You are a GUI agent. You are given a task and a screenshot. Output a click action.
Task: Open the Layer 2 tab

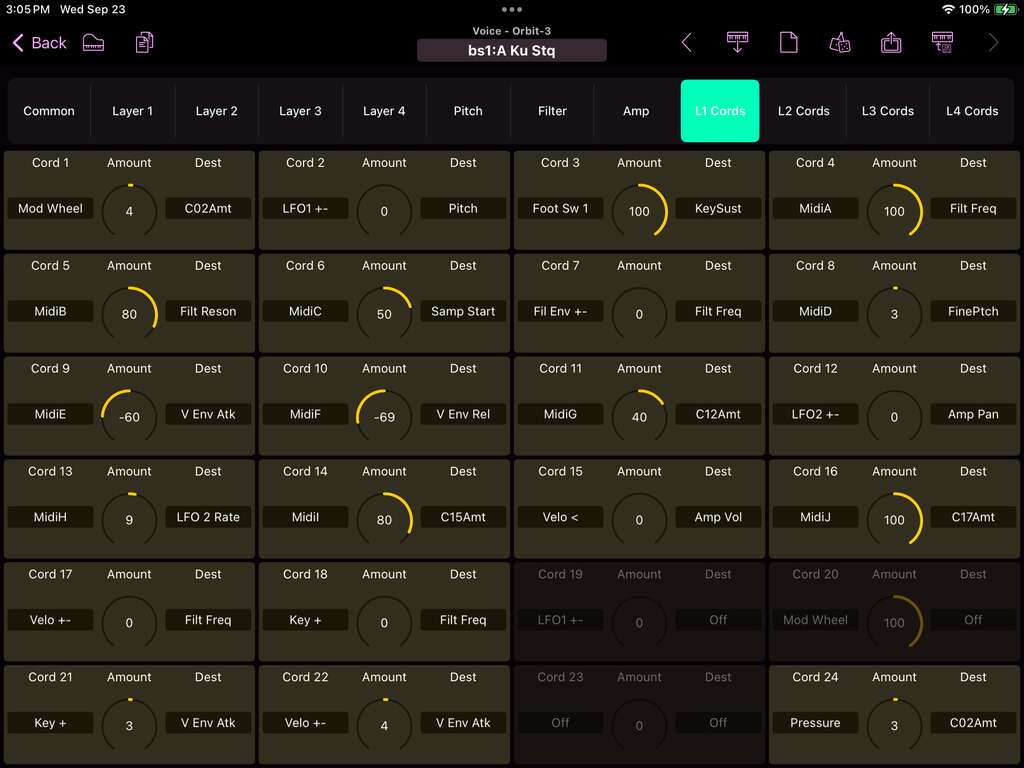coord(217,111)
